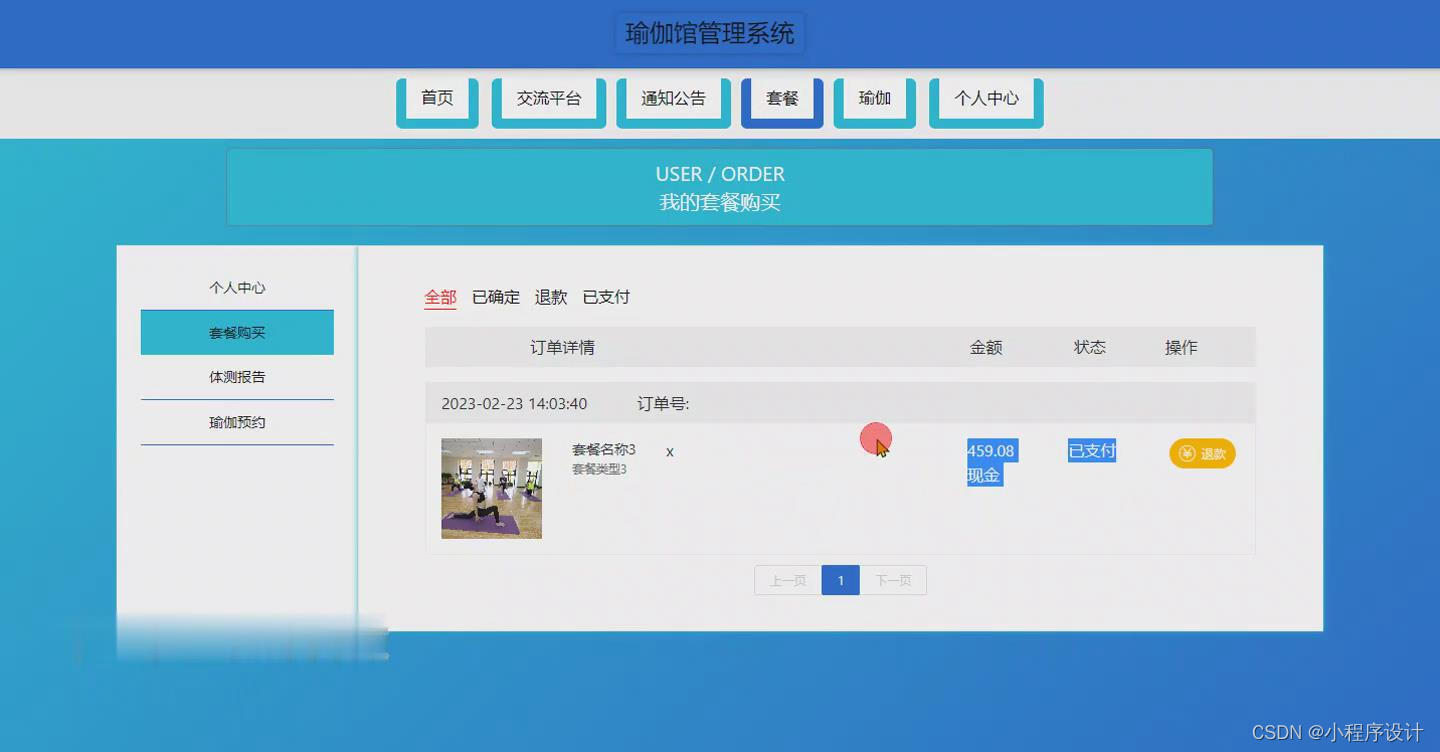Open 瑜伽预约 in the sidebar
Viewport: 1440px width, 752px height.
(x=237, y=422)
